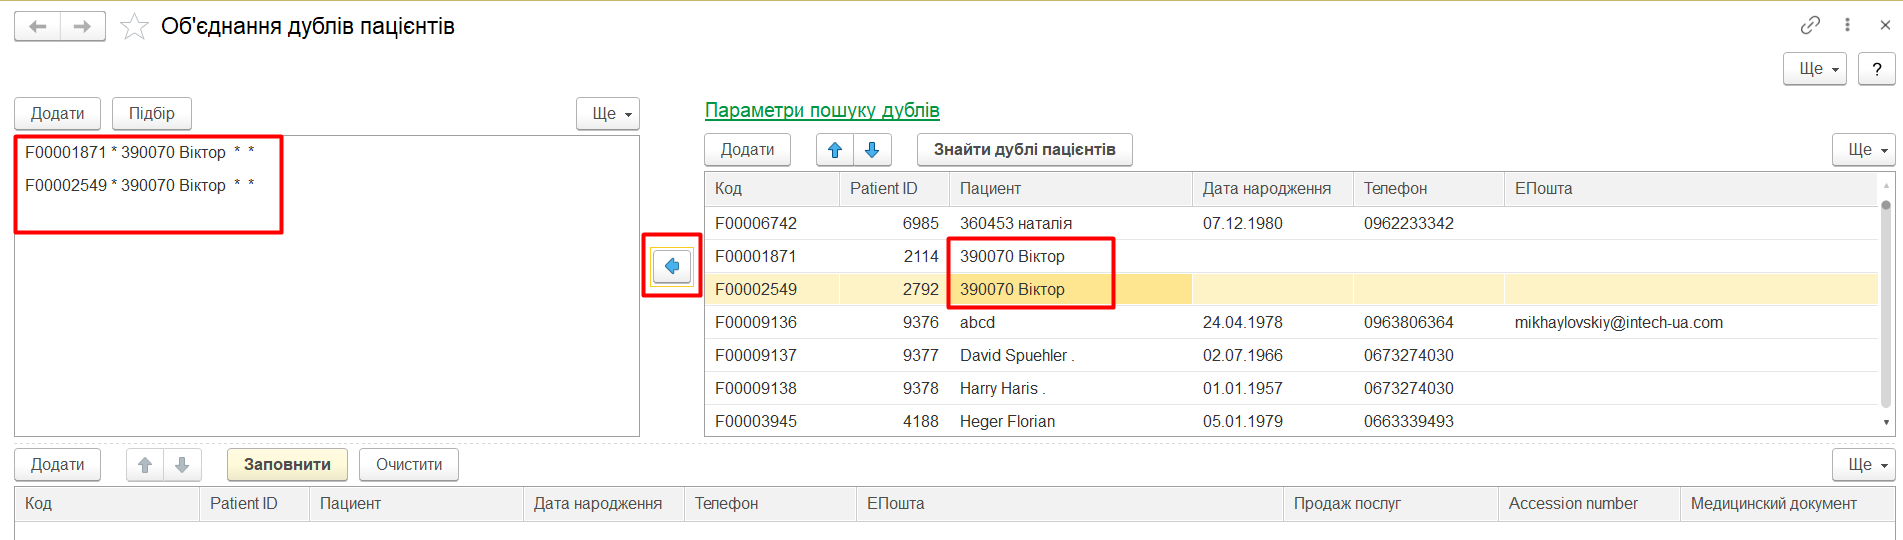
Task: Sort by "Дата народження" column header
Action: coord(1266,189)
